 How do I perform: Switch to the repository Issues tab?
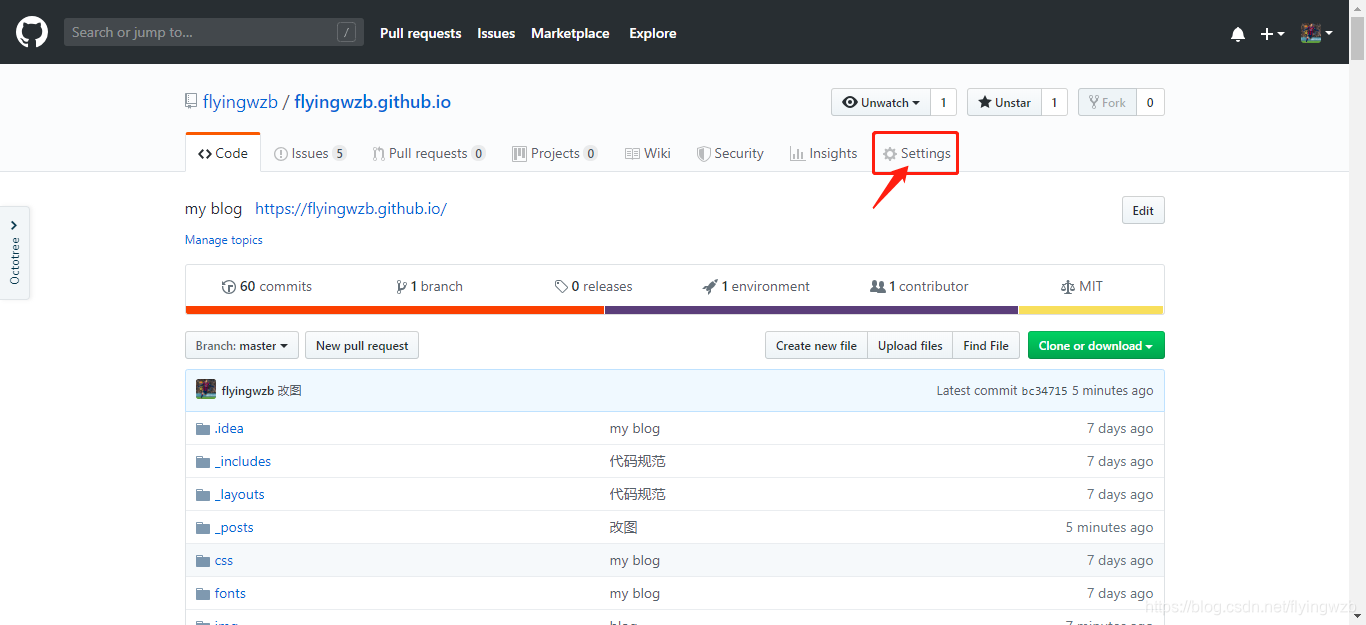point(310,153)
